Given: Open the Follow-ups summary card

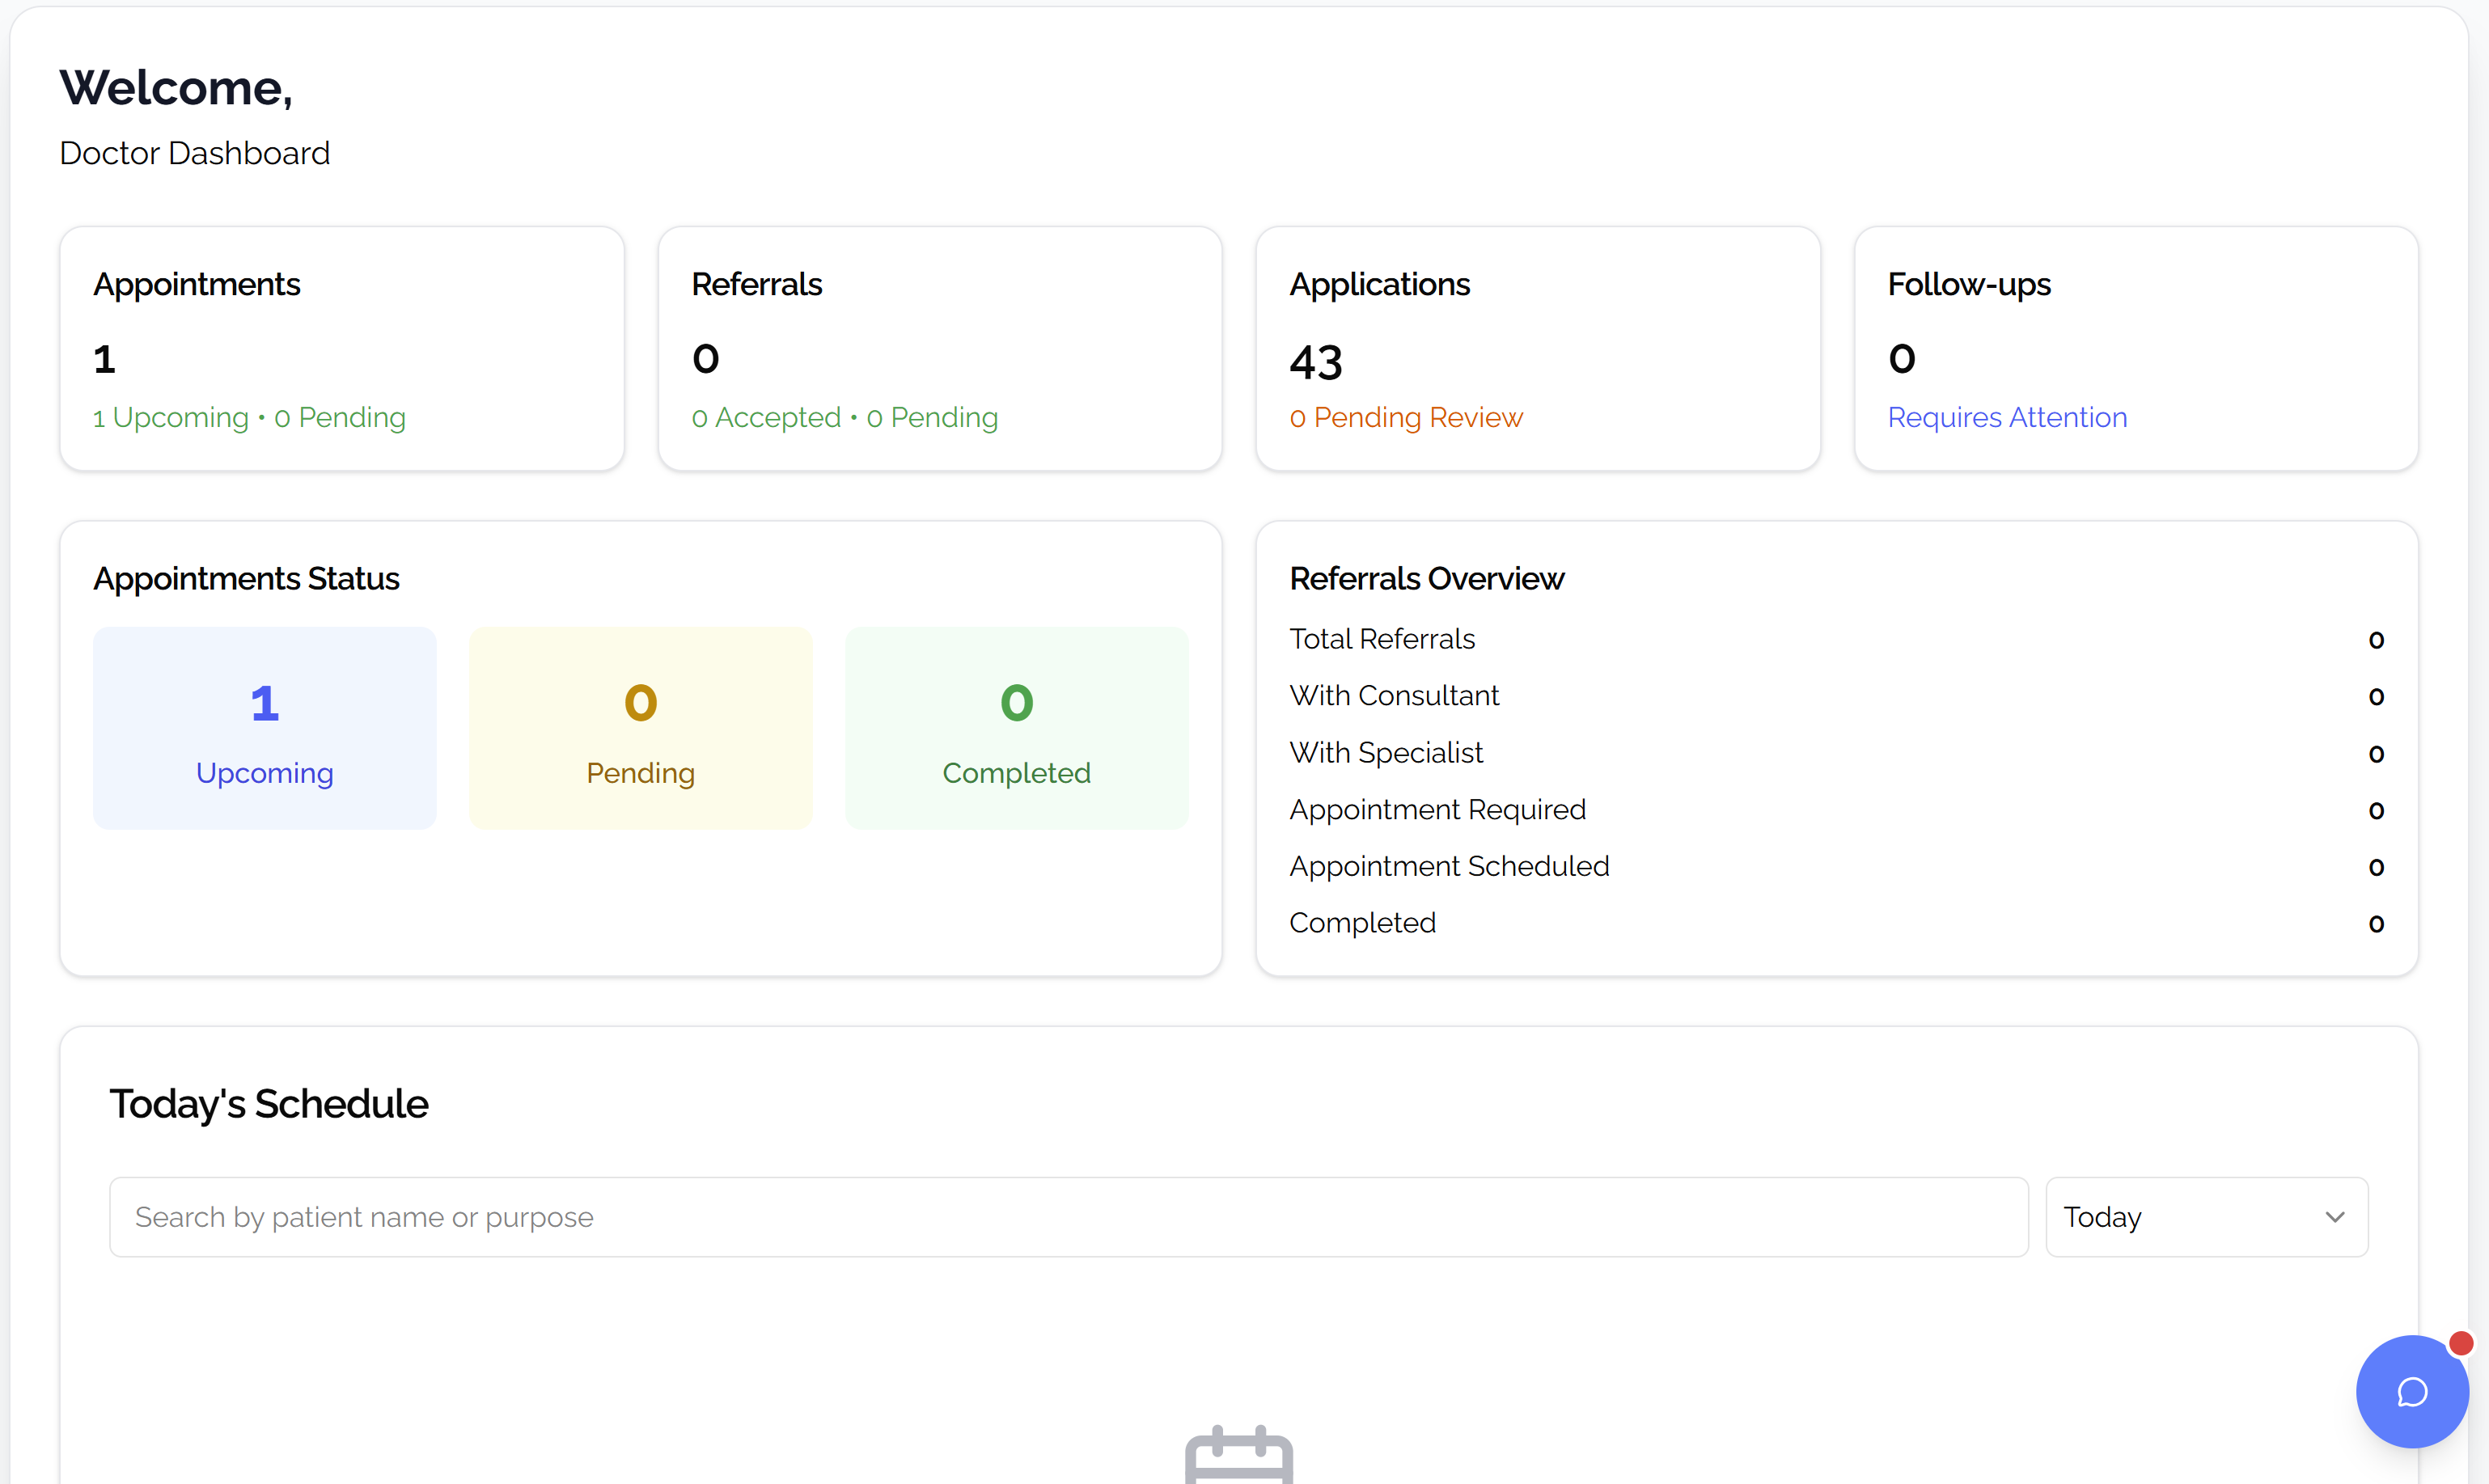Looking at the screenshot, I should click(2135, 348).
